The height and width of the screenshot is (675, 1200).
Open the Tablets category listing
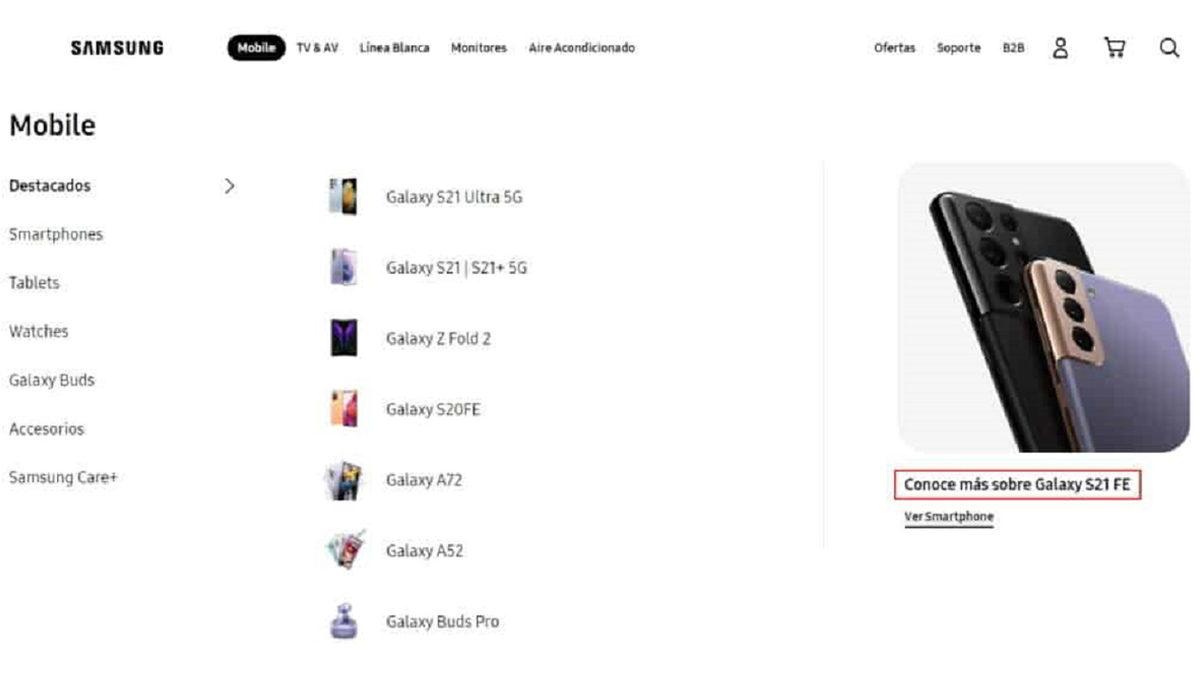(x=34, y=283)
